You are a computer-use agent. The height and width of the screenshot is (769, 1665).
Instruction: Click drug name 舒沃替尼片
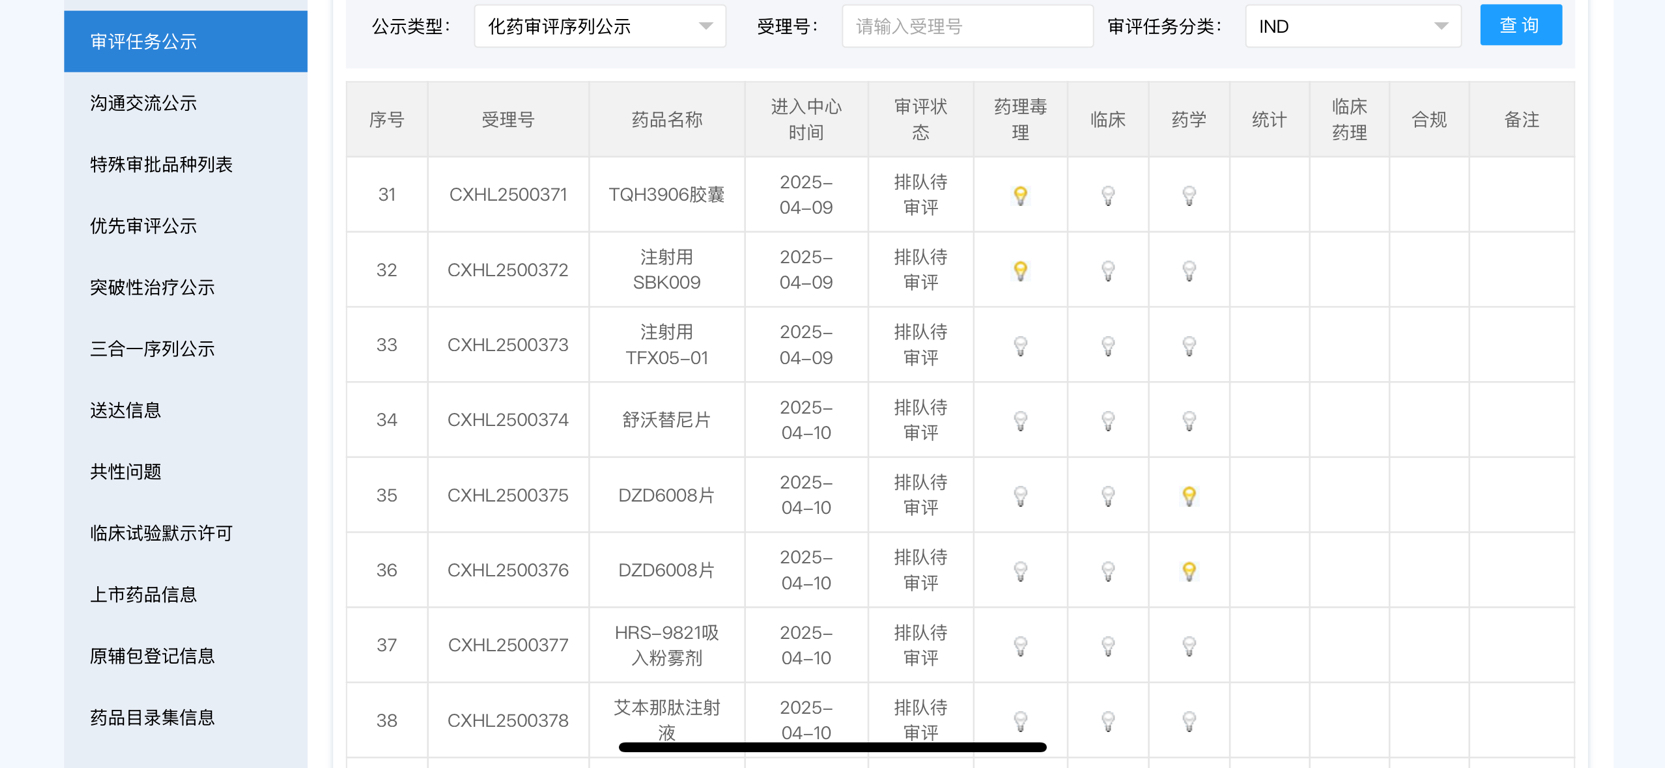[x=667, y=420]
